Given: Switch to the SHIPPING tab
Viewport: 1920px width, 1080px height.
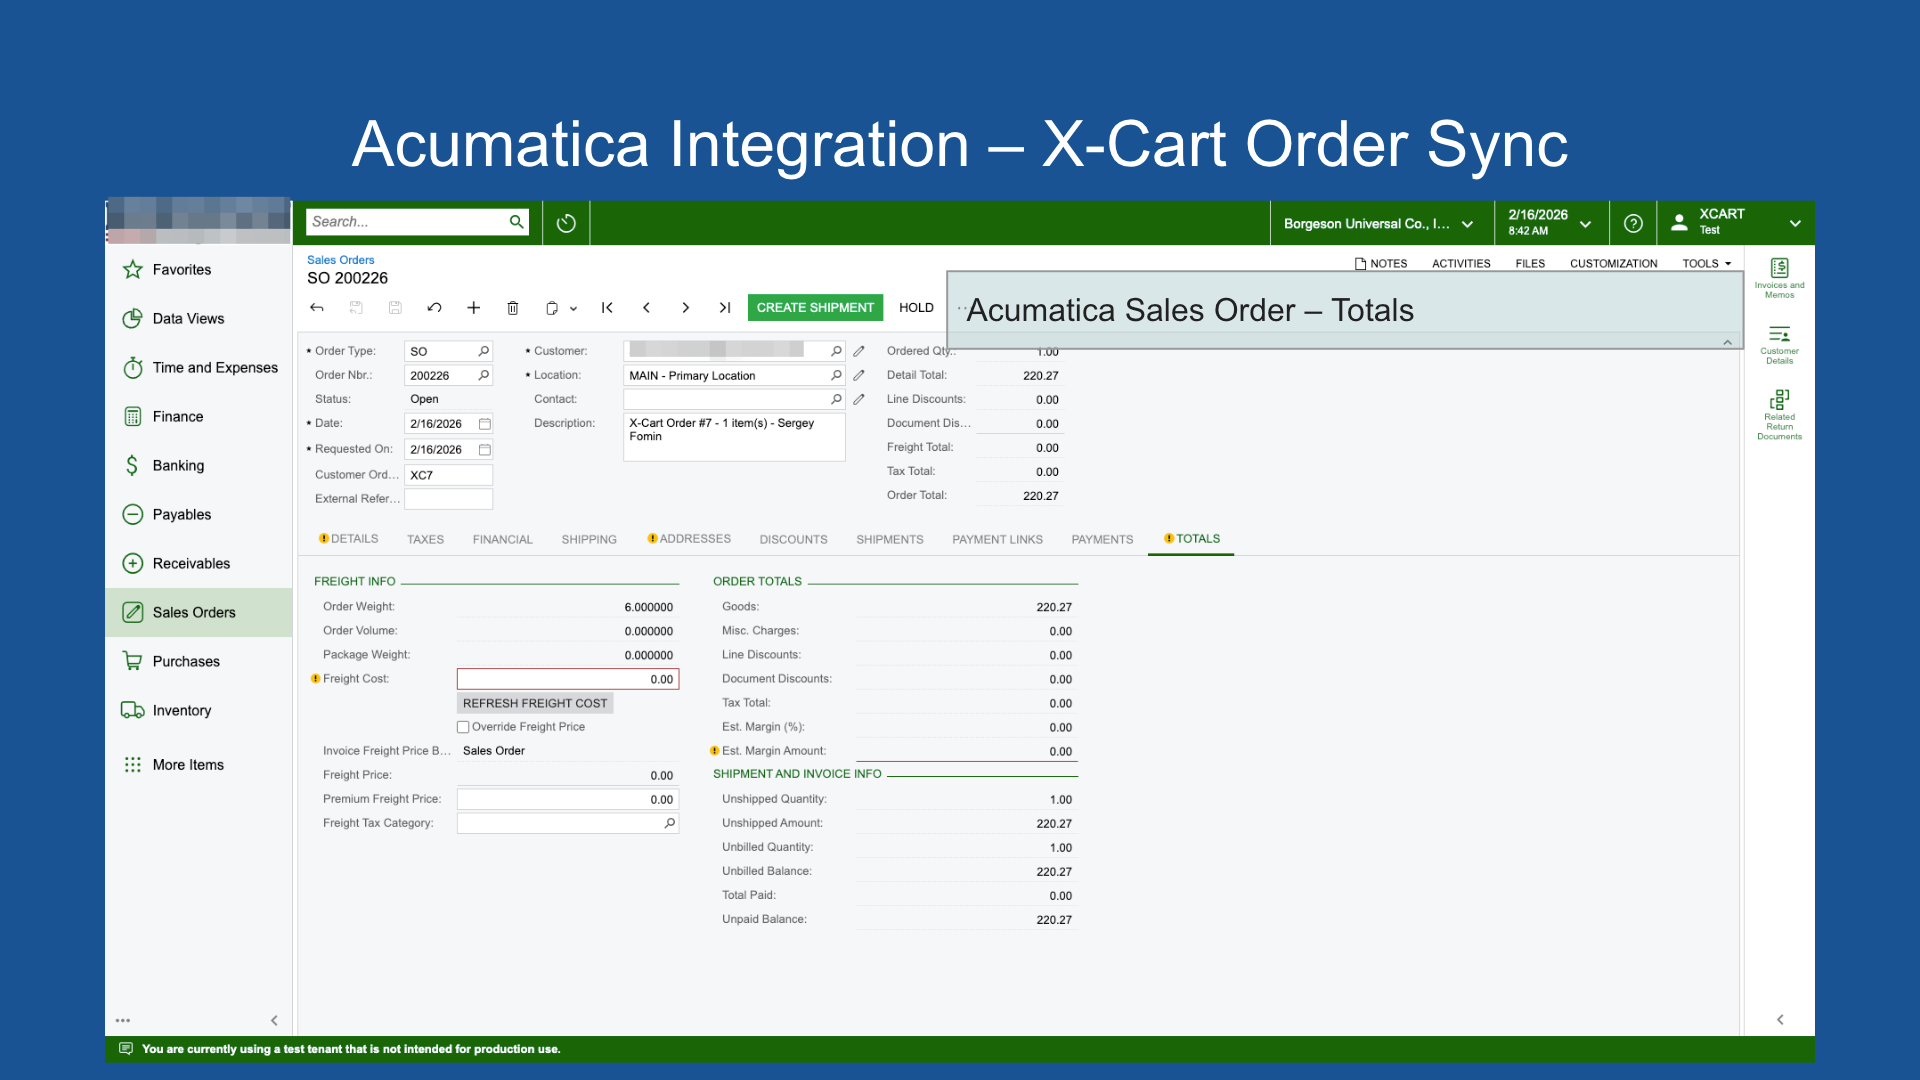Looking at the screenshot, I should [x=589, y=539].
